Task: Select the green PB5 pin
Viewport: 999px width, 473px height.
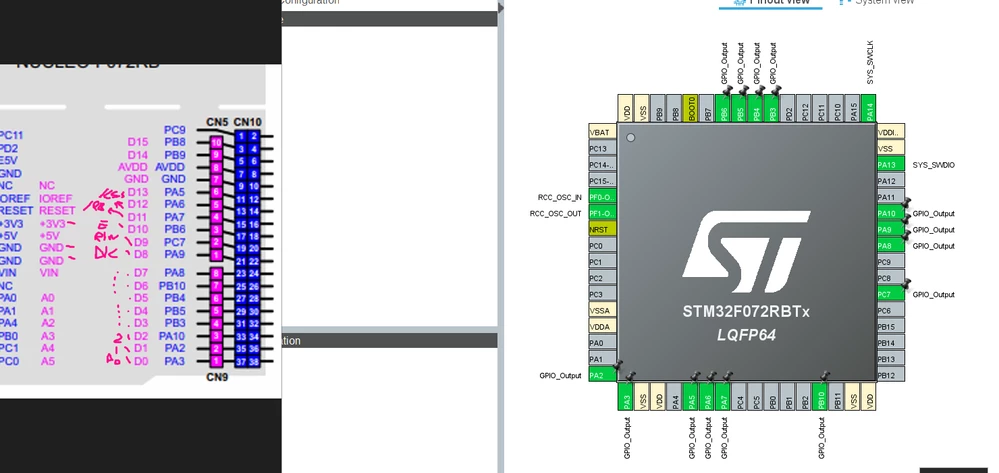Action: pos(738,108)
